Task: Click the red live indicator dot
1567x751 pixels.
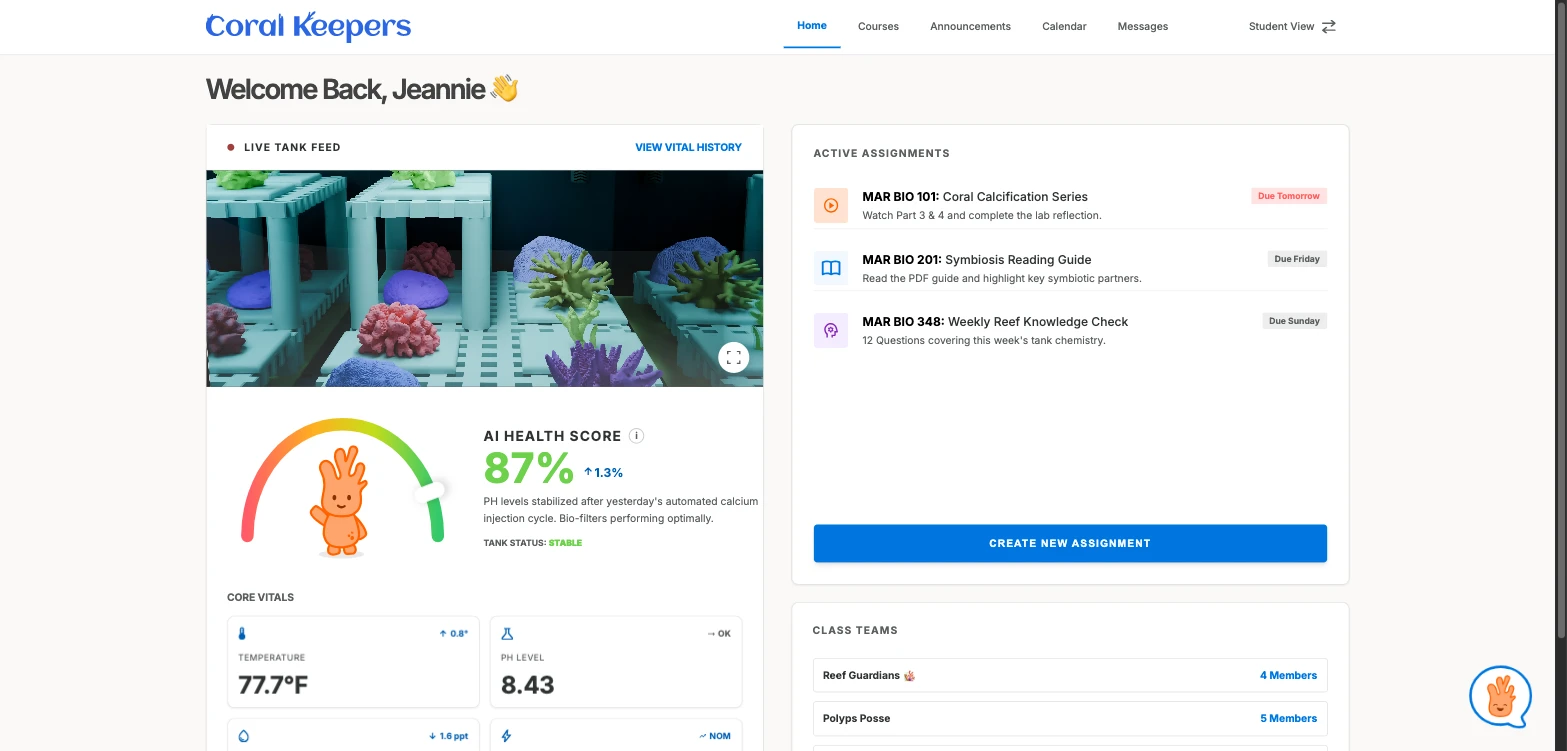Action: pos(231,147)
